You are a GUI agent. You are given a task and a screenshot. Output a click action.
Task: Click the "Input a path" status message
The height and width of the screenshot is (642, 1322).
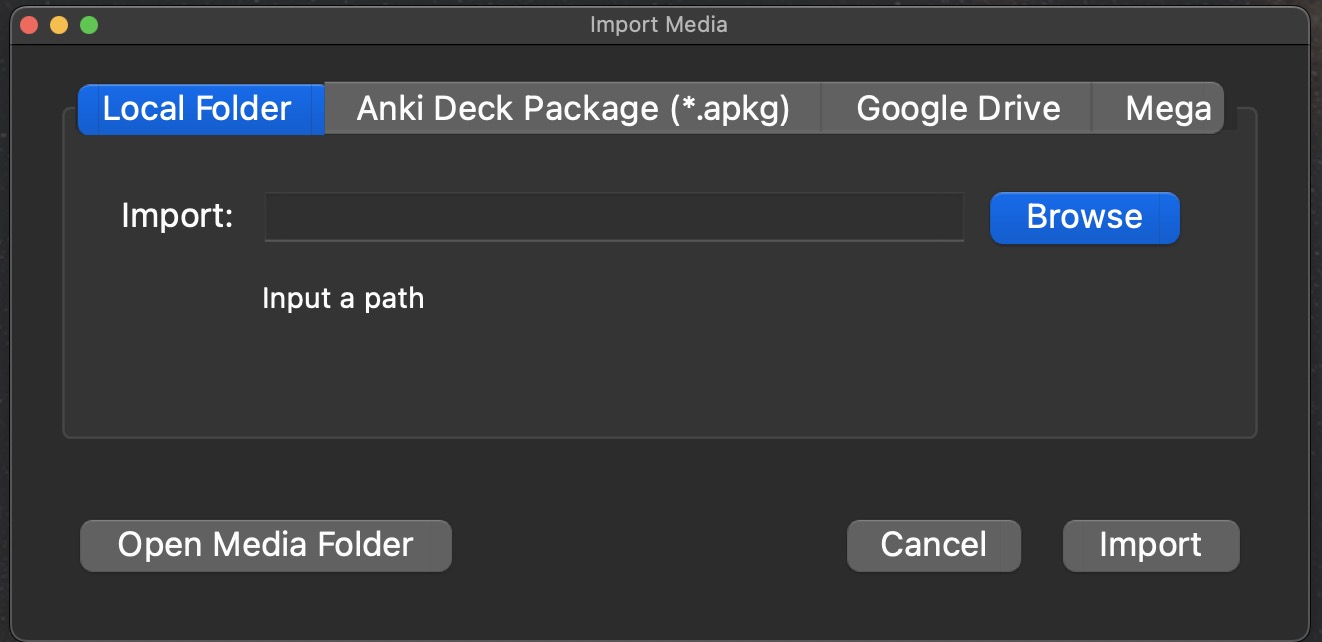point(343,298)
